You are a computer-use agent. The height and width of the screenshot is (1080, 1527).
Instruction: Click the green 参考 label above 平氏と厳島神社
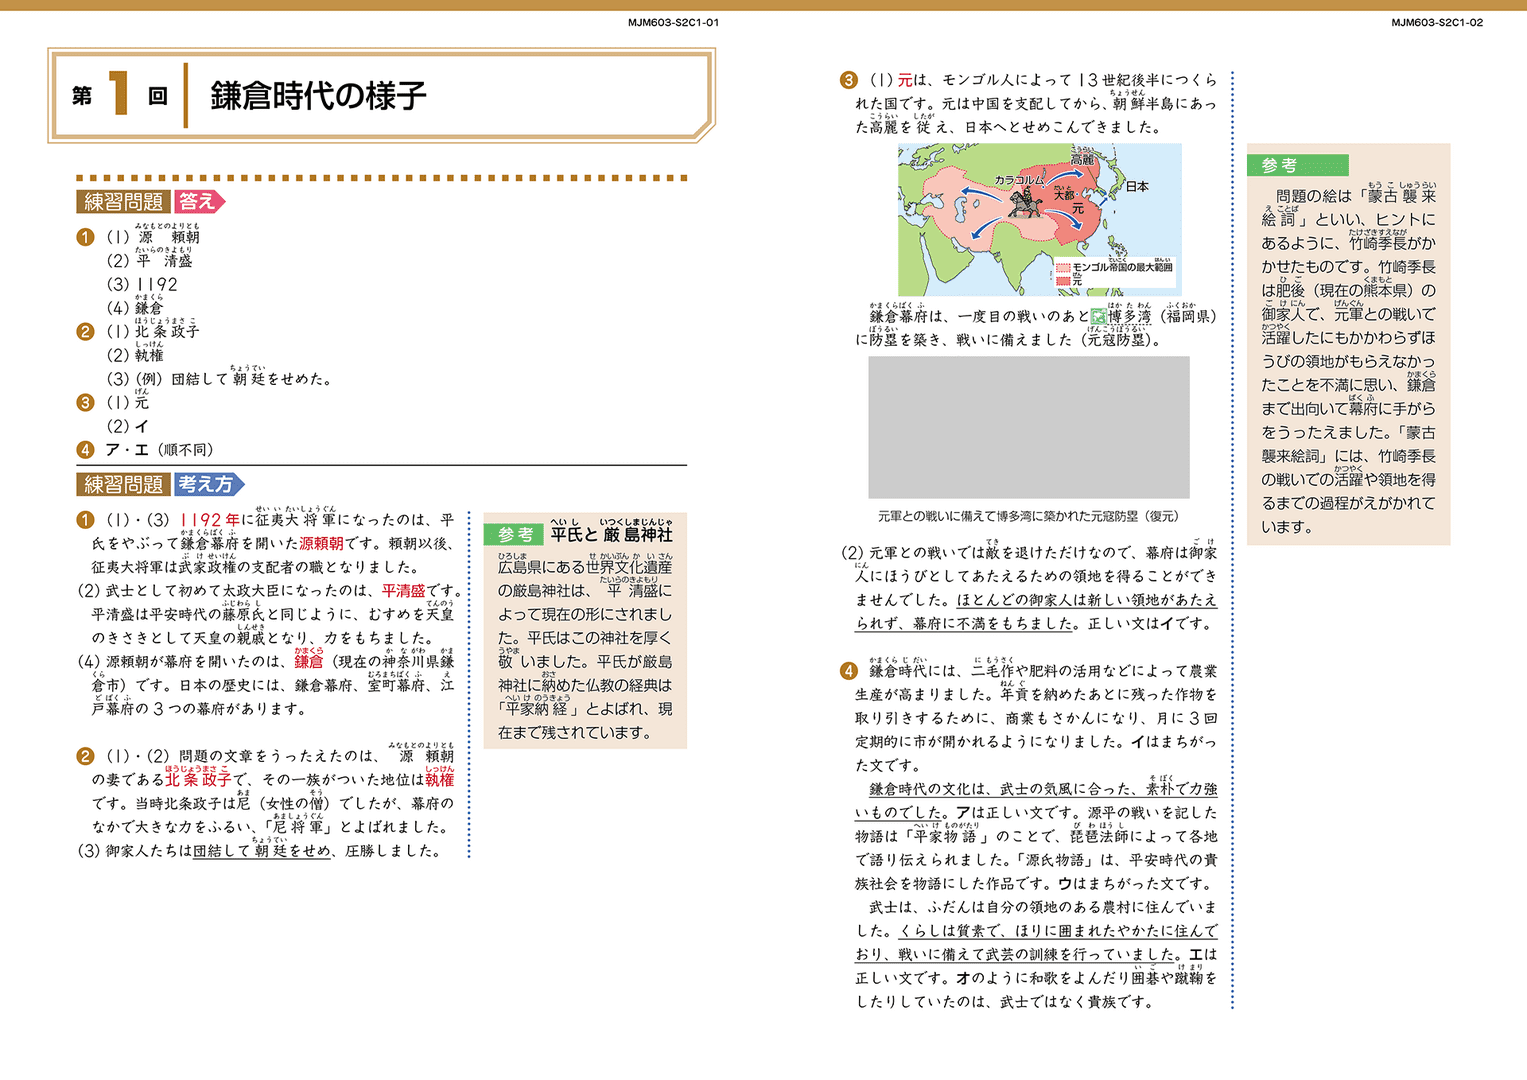point(515,535)
